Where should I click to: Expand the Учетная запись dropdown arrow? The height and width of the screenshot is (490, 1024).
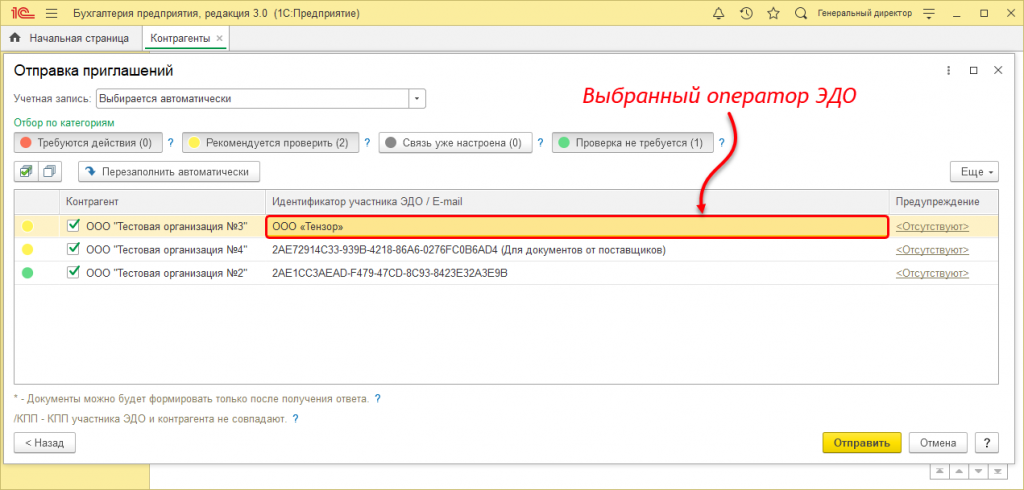pos(417,99)
